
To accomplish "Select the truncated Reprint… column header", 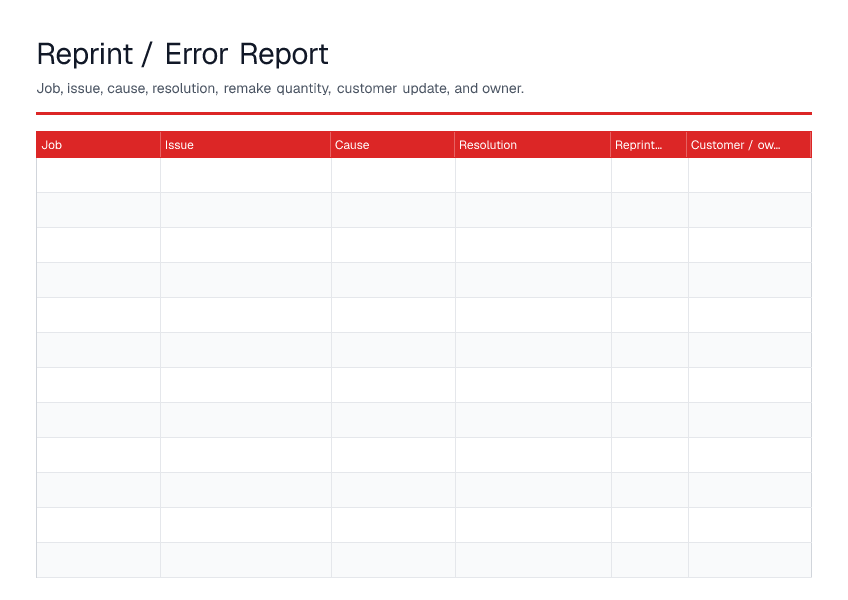I will coord(648,145).
